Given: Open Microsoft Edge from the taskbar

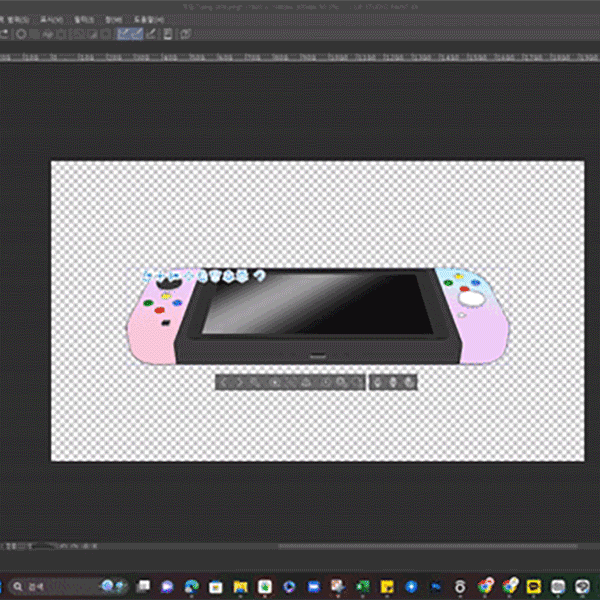Looking at the screenshot, I should (191, 586).
